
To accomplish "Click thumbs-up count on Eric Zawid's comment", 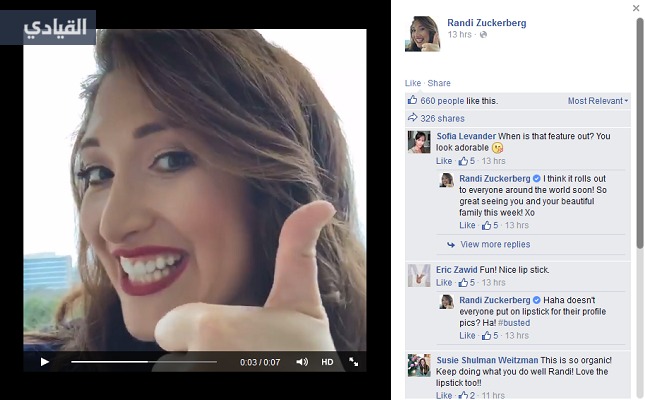I will [x=467, y=283].
